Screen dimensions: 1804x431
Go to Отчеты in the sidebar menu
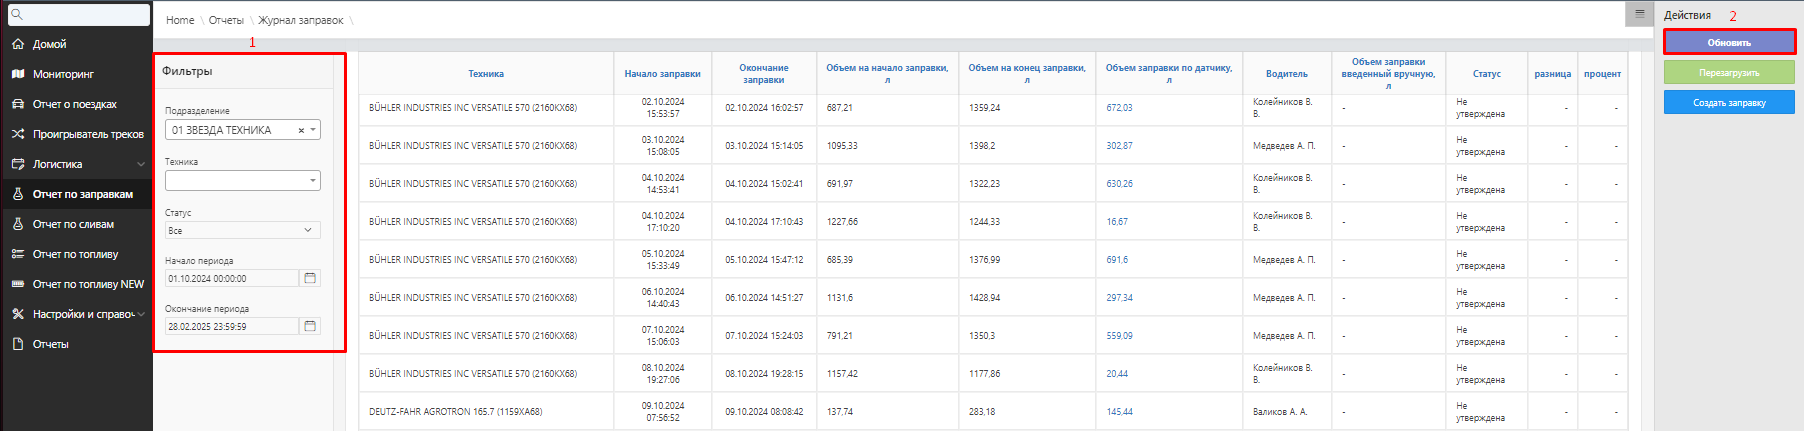coord(51,344)
